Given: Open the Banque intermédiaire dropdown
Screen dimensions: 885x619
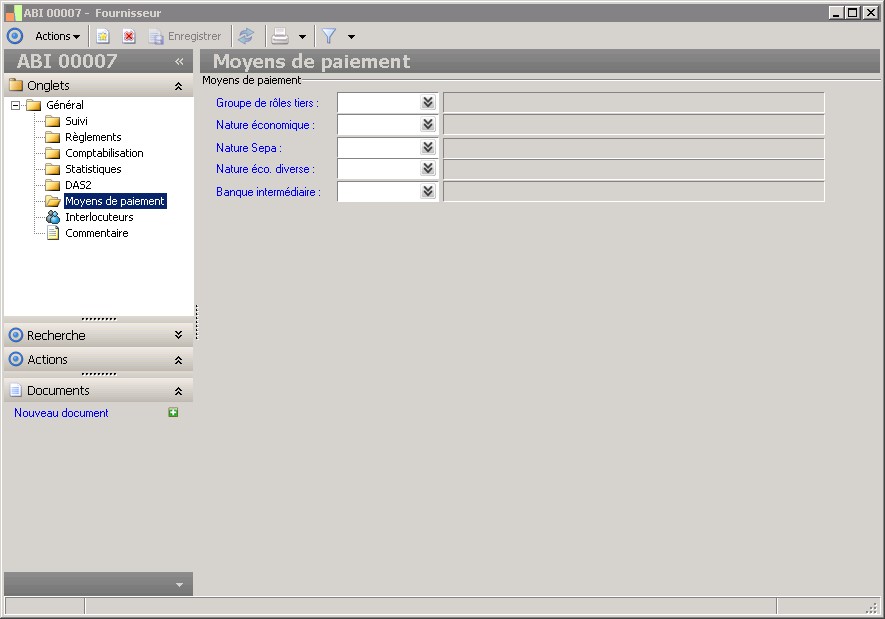Looking at the screenshot, I should (x=428, y=192).
